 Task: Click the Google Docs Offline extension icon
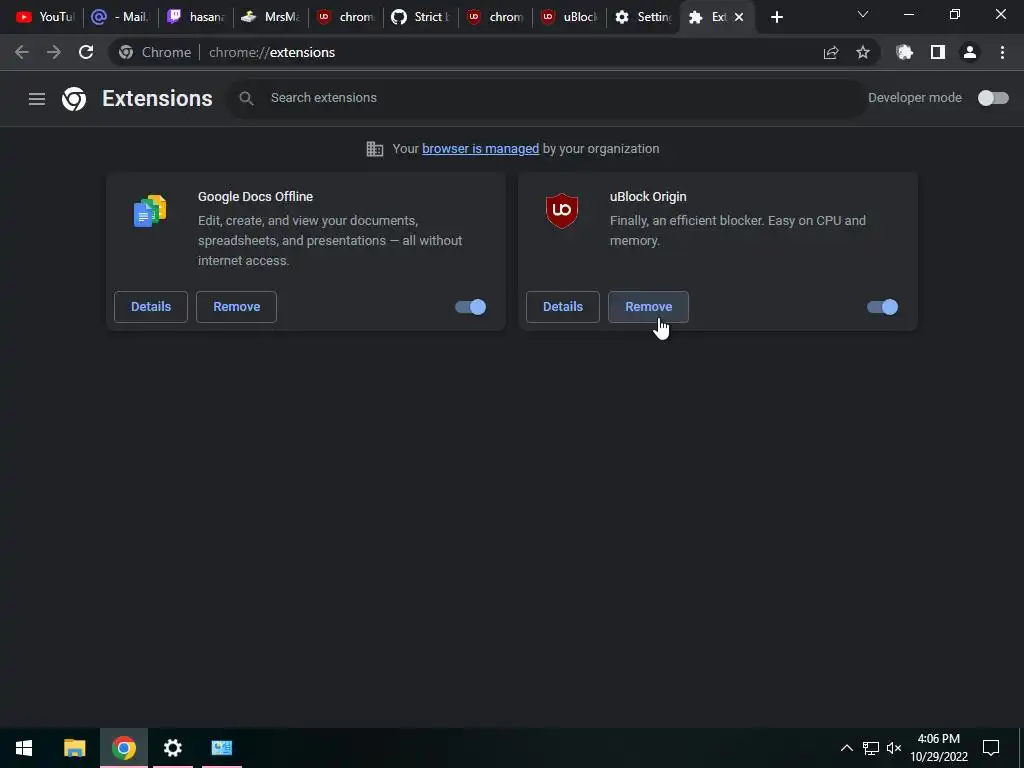point(150,210)
